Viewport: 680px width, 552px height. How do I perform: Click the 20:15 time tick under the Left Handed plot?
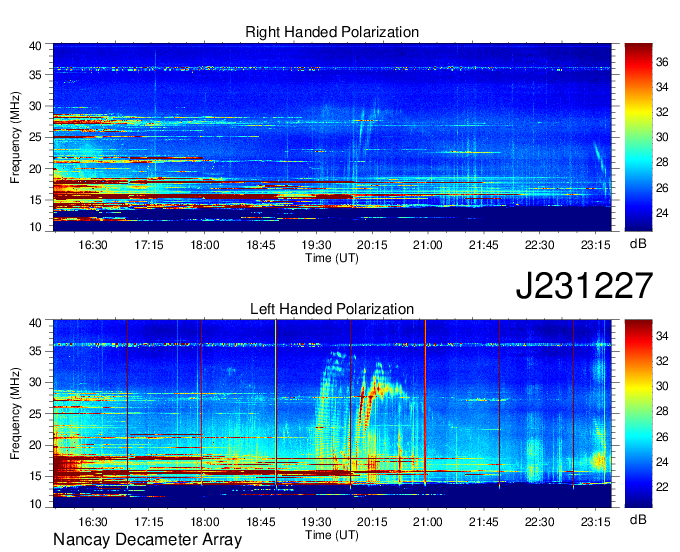pyautogui.click(x=372, y=522)
